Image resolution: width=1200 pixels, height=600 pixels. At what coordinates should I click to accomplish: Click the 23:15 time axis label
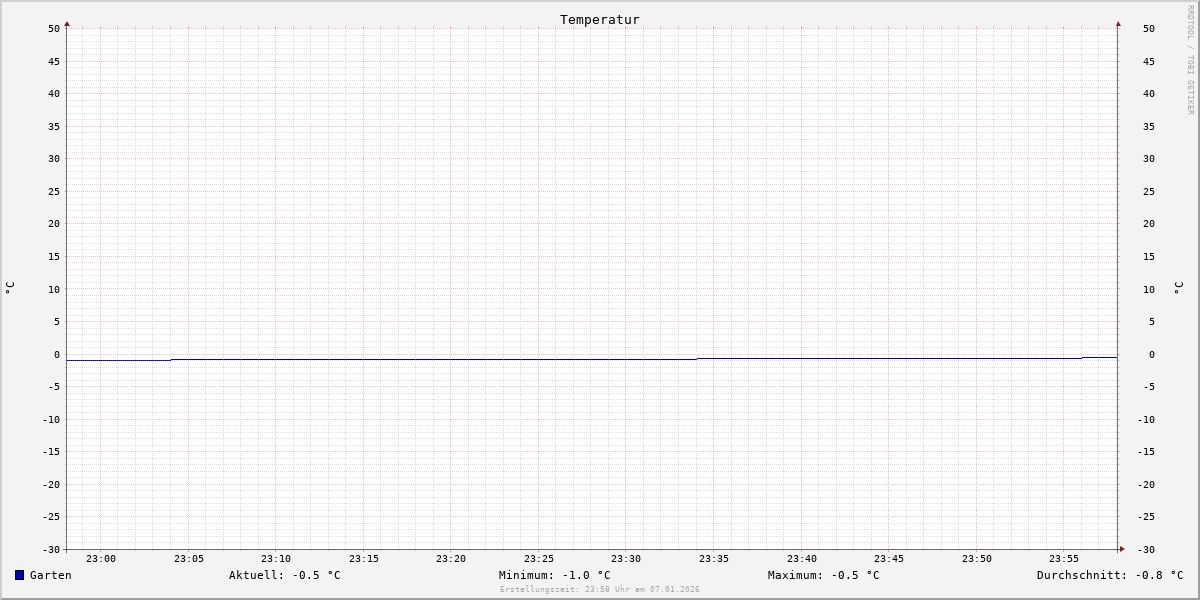coord(364,559)
